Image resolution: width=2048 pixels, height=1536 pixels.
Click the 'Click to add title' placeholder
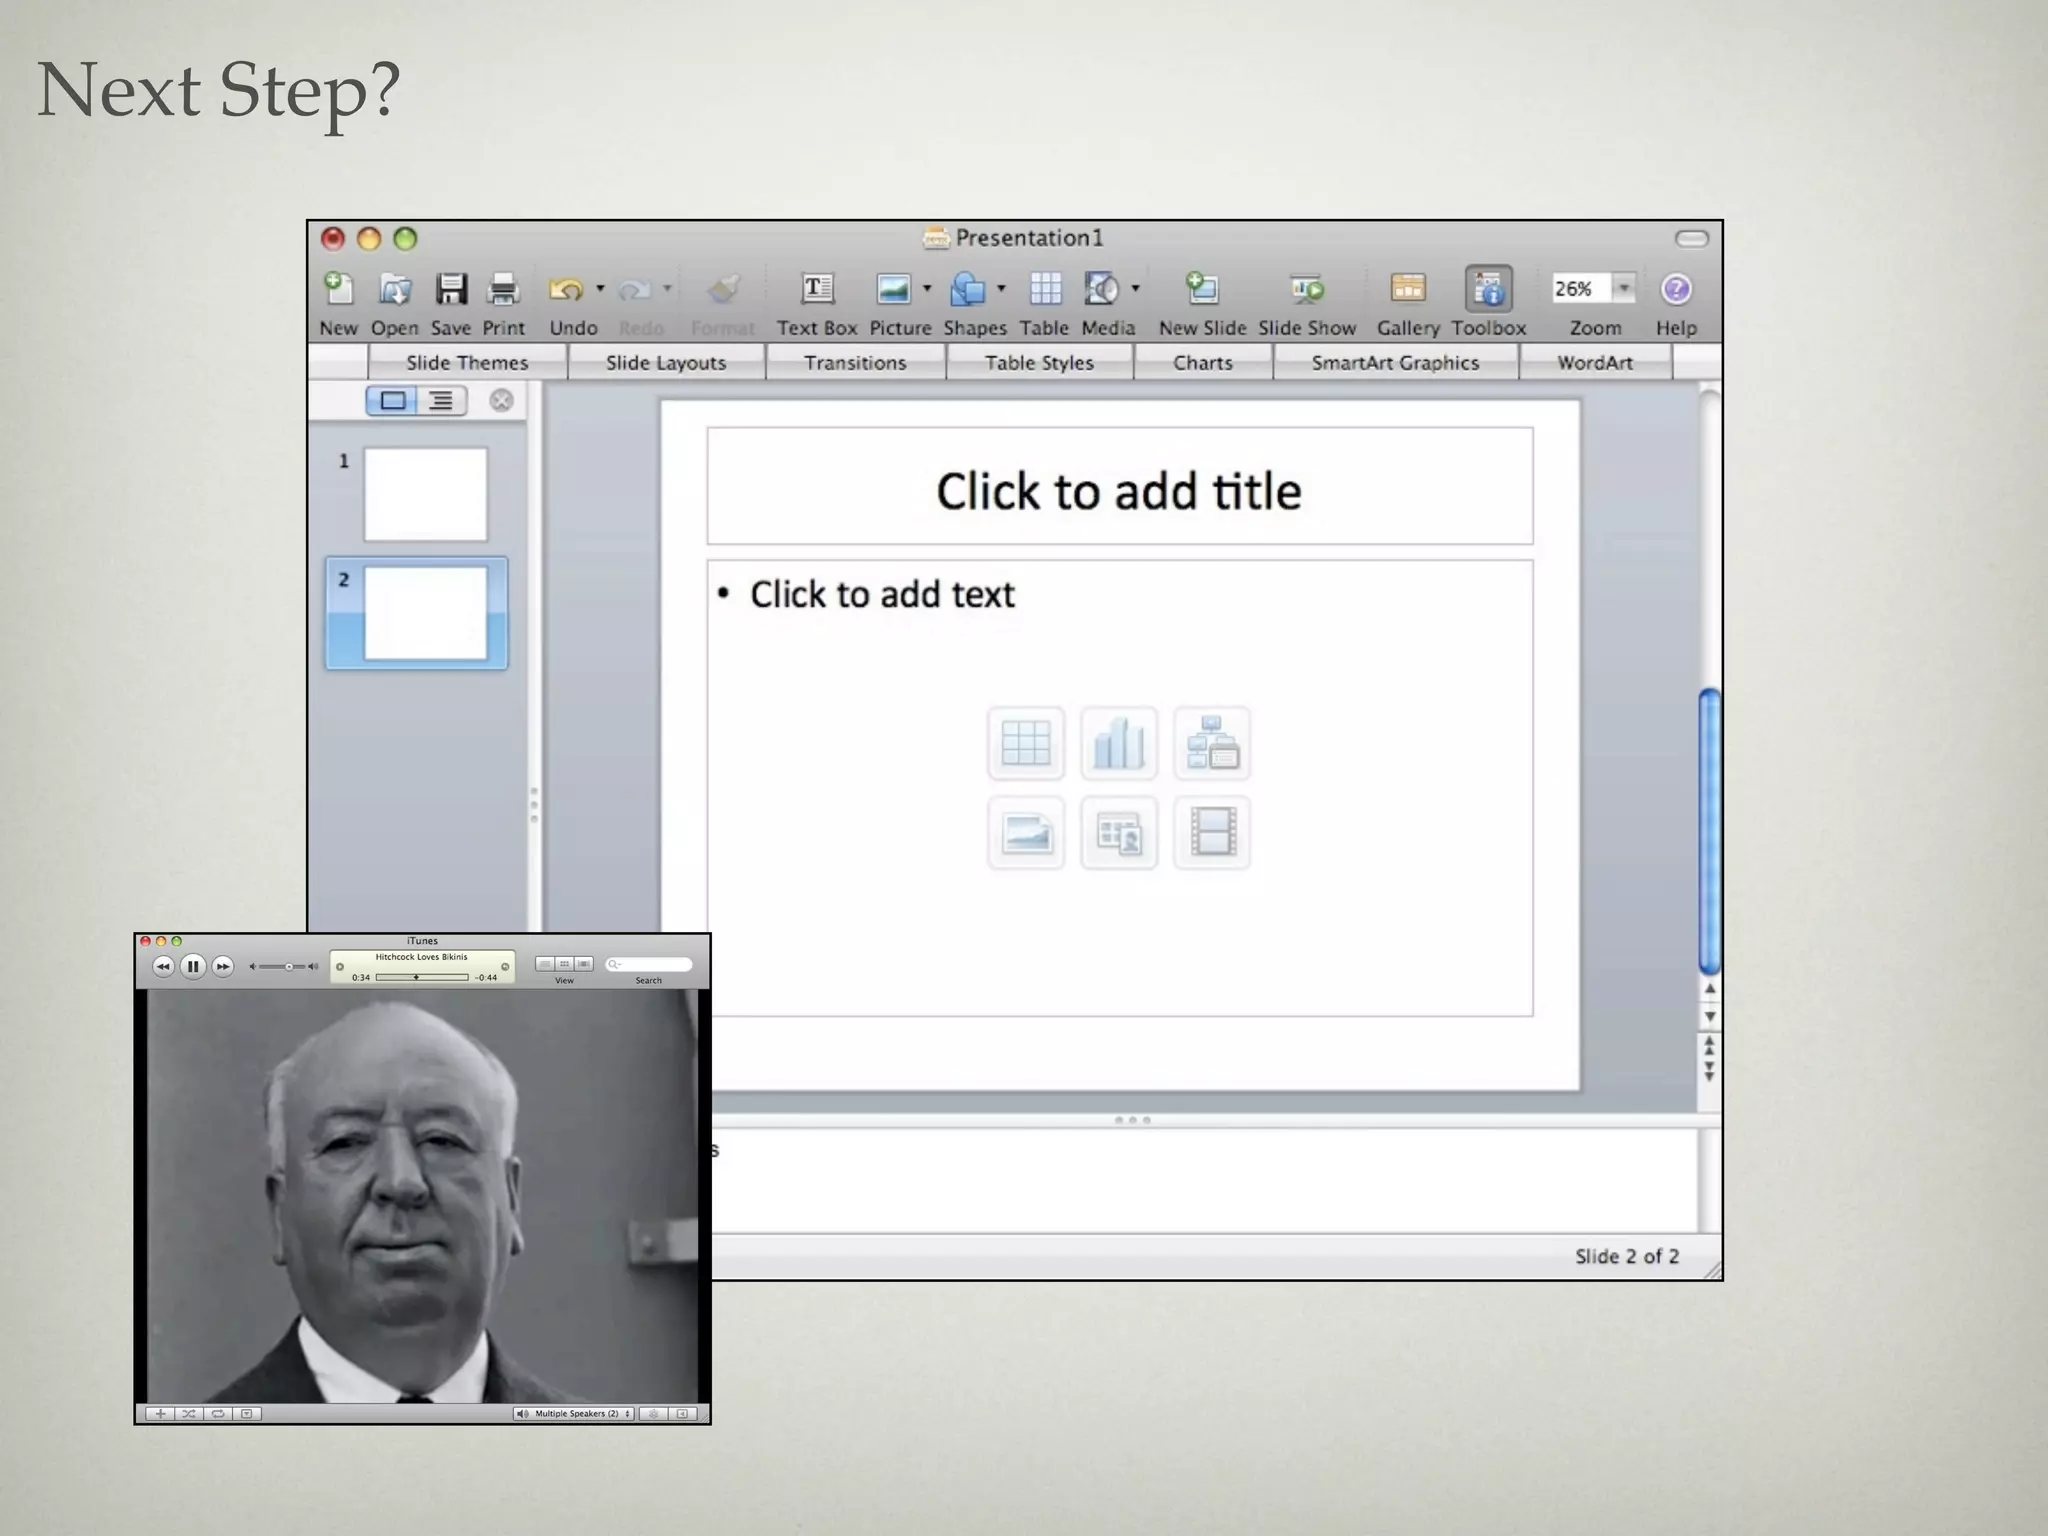[1119, 490]
